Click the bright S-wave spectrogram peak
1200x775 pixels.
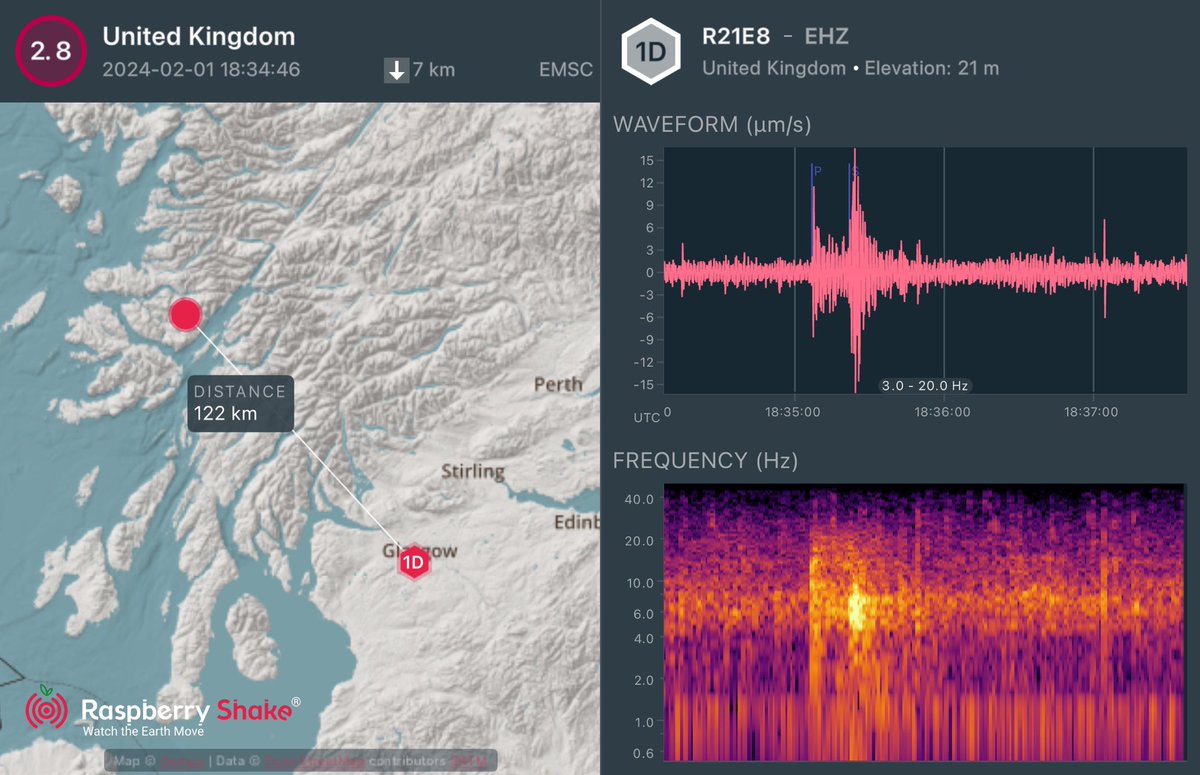(857, 607)
